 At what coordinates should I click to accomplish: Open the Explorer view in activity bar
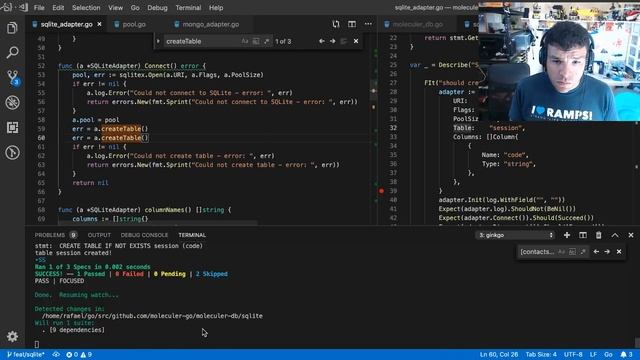[12, 28]
